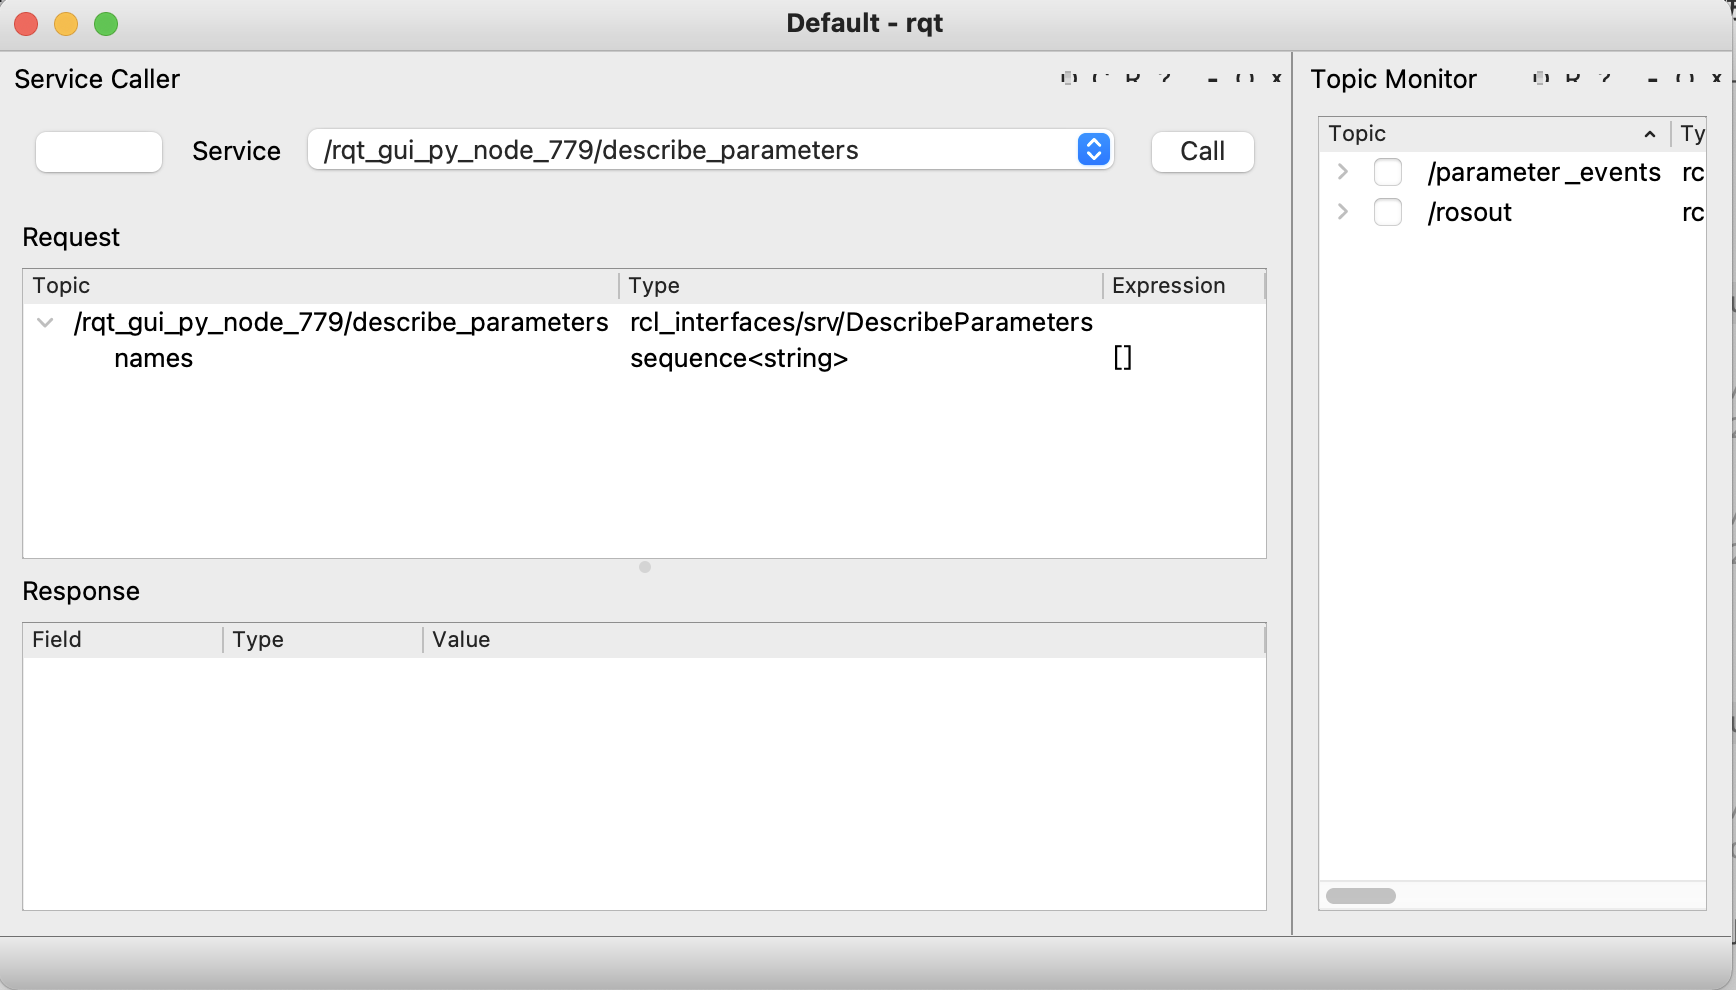The height and width of the screenshot is (990, 1736).
Task: Select /rqt_gui_py_node_779/describe_parameters in Request tree
Action: click(x=341, y=322)
